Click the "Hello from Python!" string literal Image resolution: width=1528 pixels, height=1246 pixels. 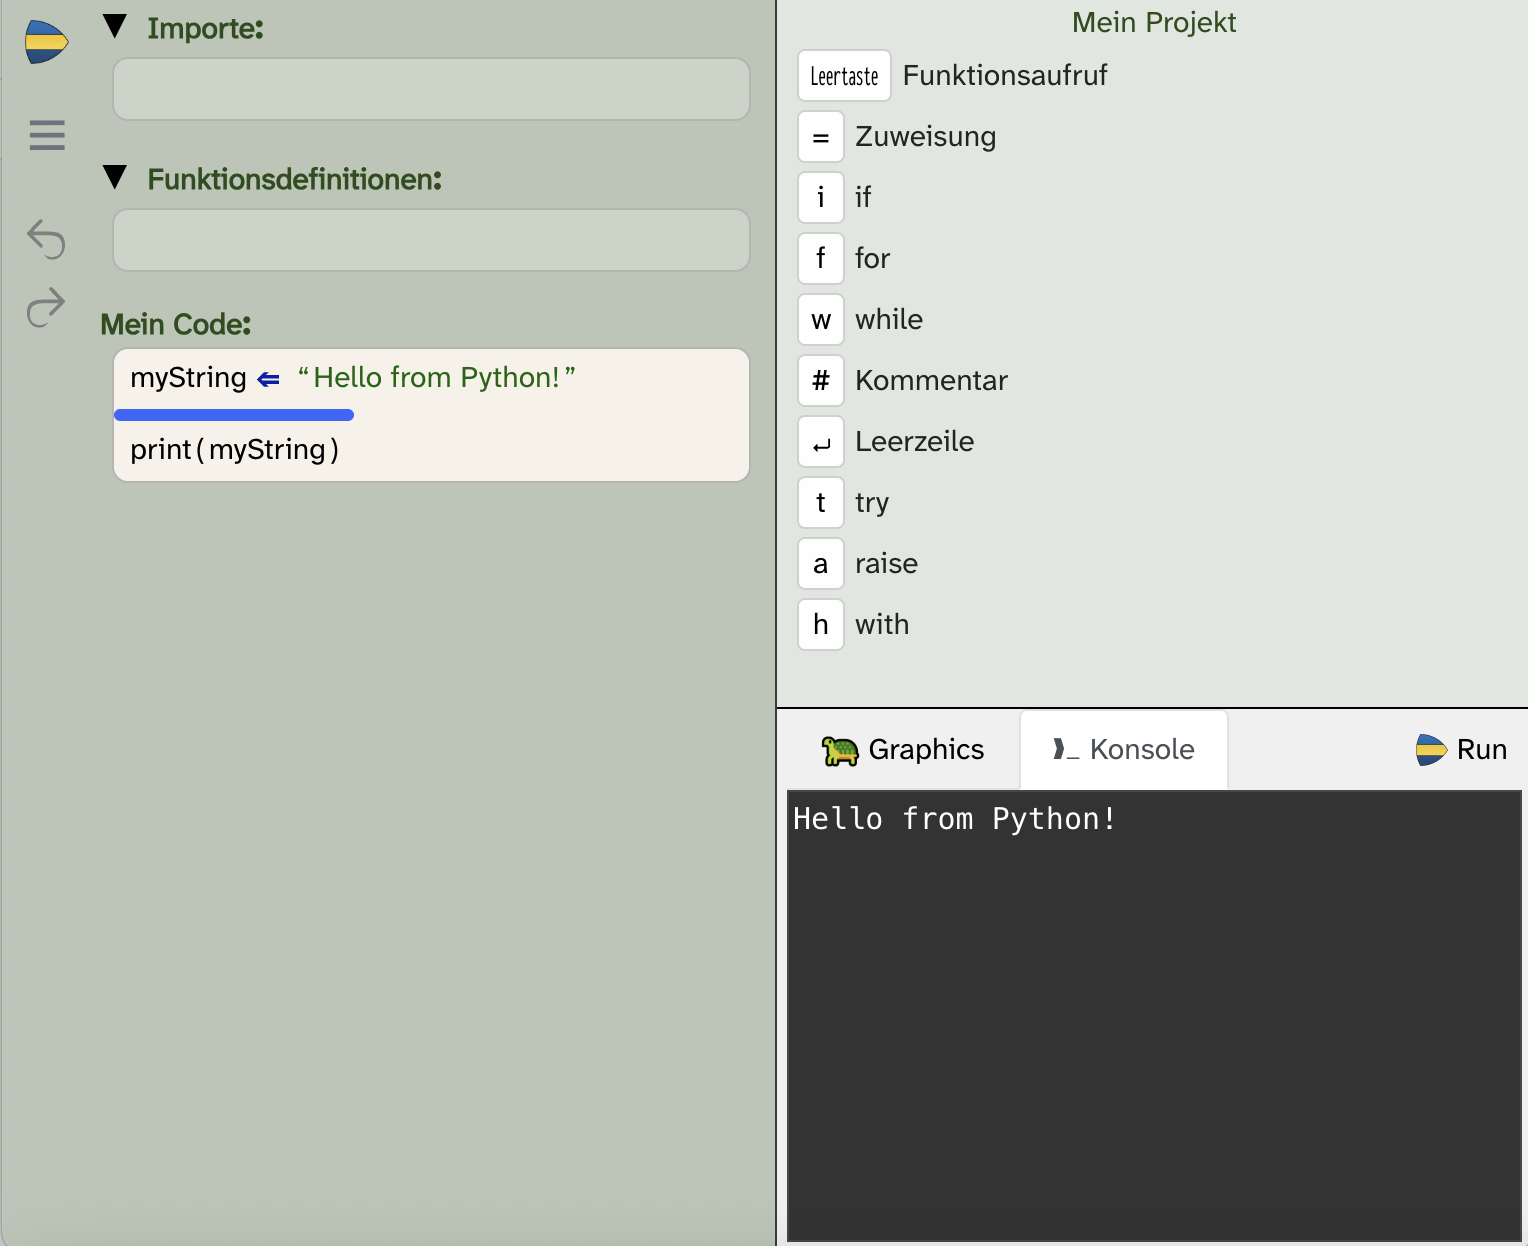(x=436, y=378)
